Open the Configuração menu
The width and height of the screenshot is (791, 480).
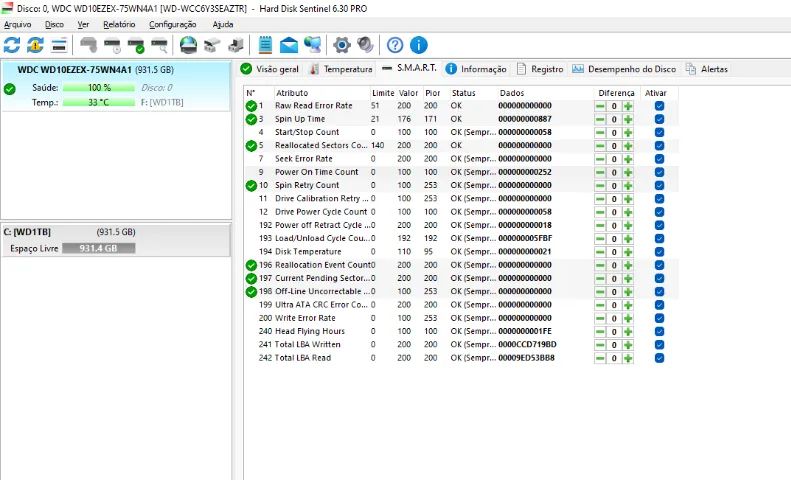[x=173, y=24]
